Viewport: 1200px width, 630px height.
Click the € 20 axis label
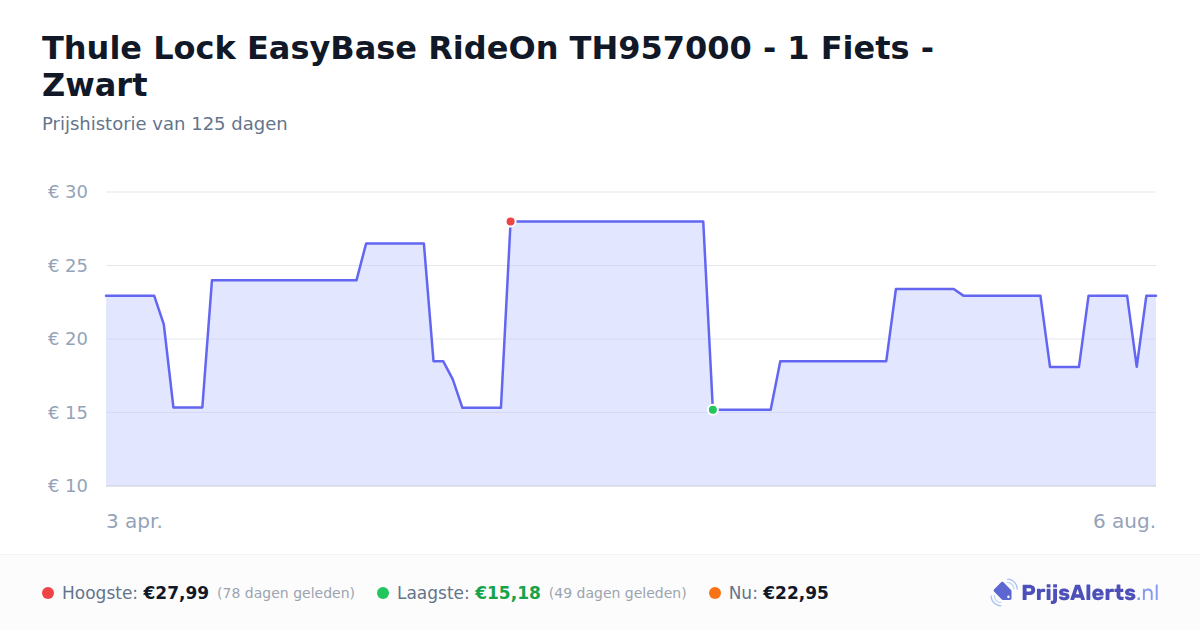point(68,339)
